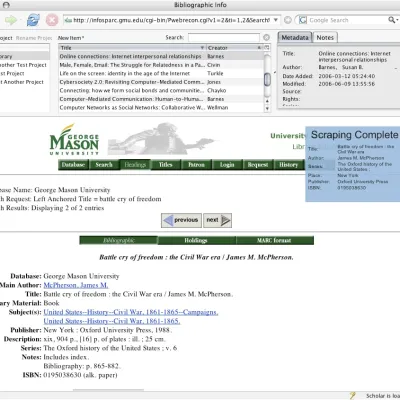Click the Title value in Metadata panel

tap(354, 57)
